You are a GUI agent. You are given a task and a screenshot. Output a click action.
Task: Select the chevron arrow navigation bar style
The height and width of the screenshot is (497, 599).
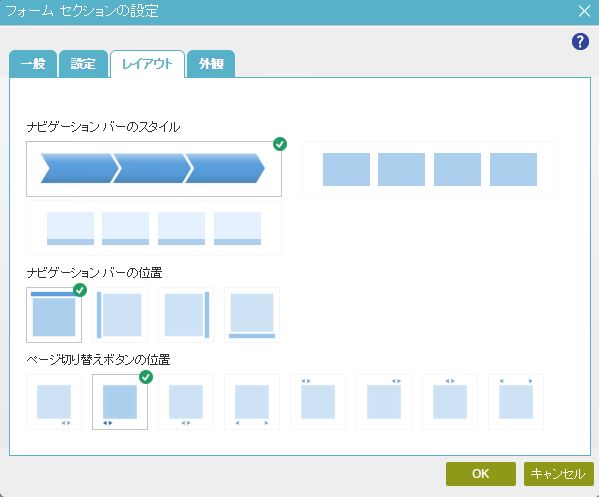coord(154,169)
